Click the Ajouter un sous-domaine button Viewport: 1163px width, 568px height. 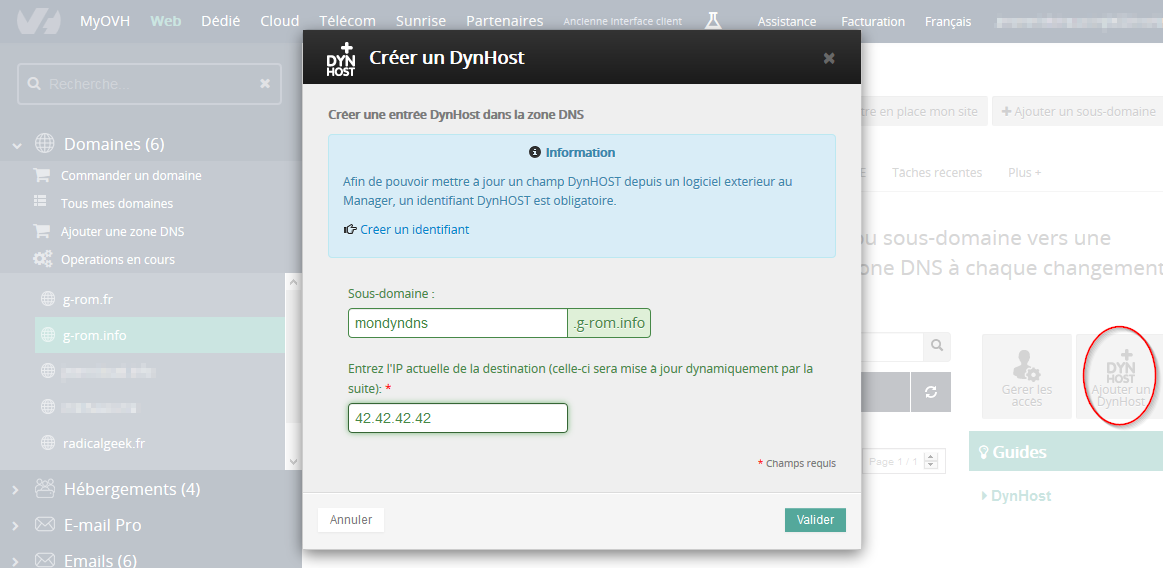[x=1078, y=111]
